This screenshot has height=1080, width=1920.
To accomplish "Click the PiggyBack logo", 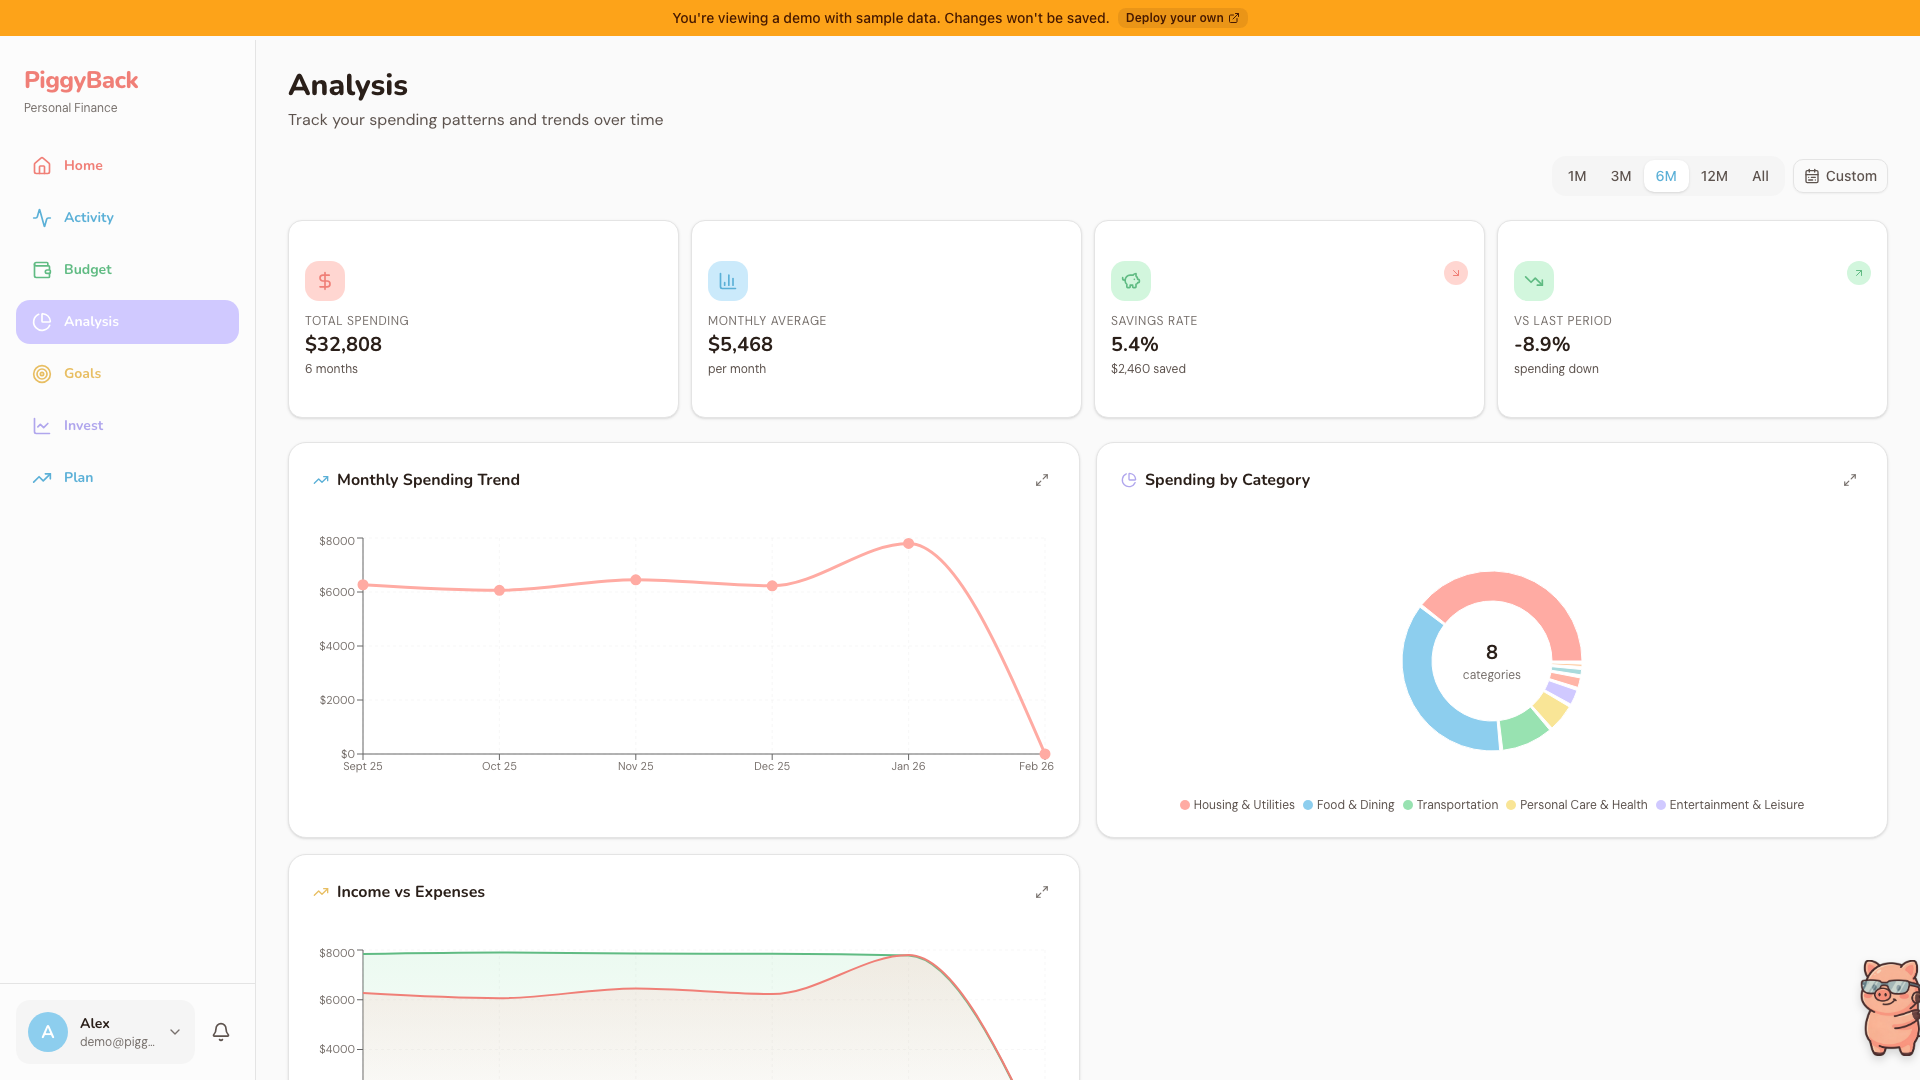I will [81, 81].
